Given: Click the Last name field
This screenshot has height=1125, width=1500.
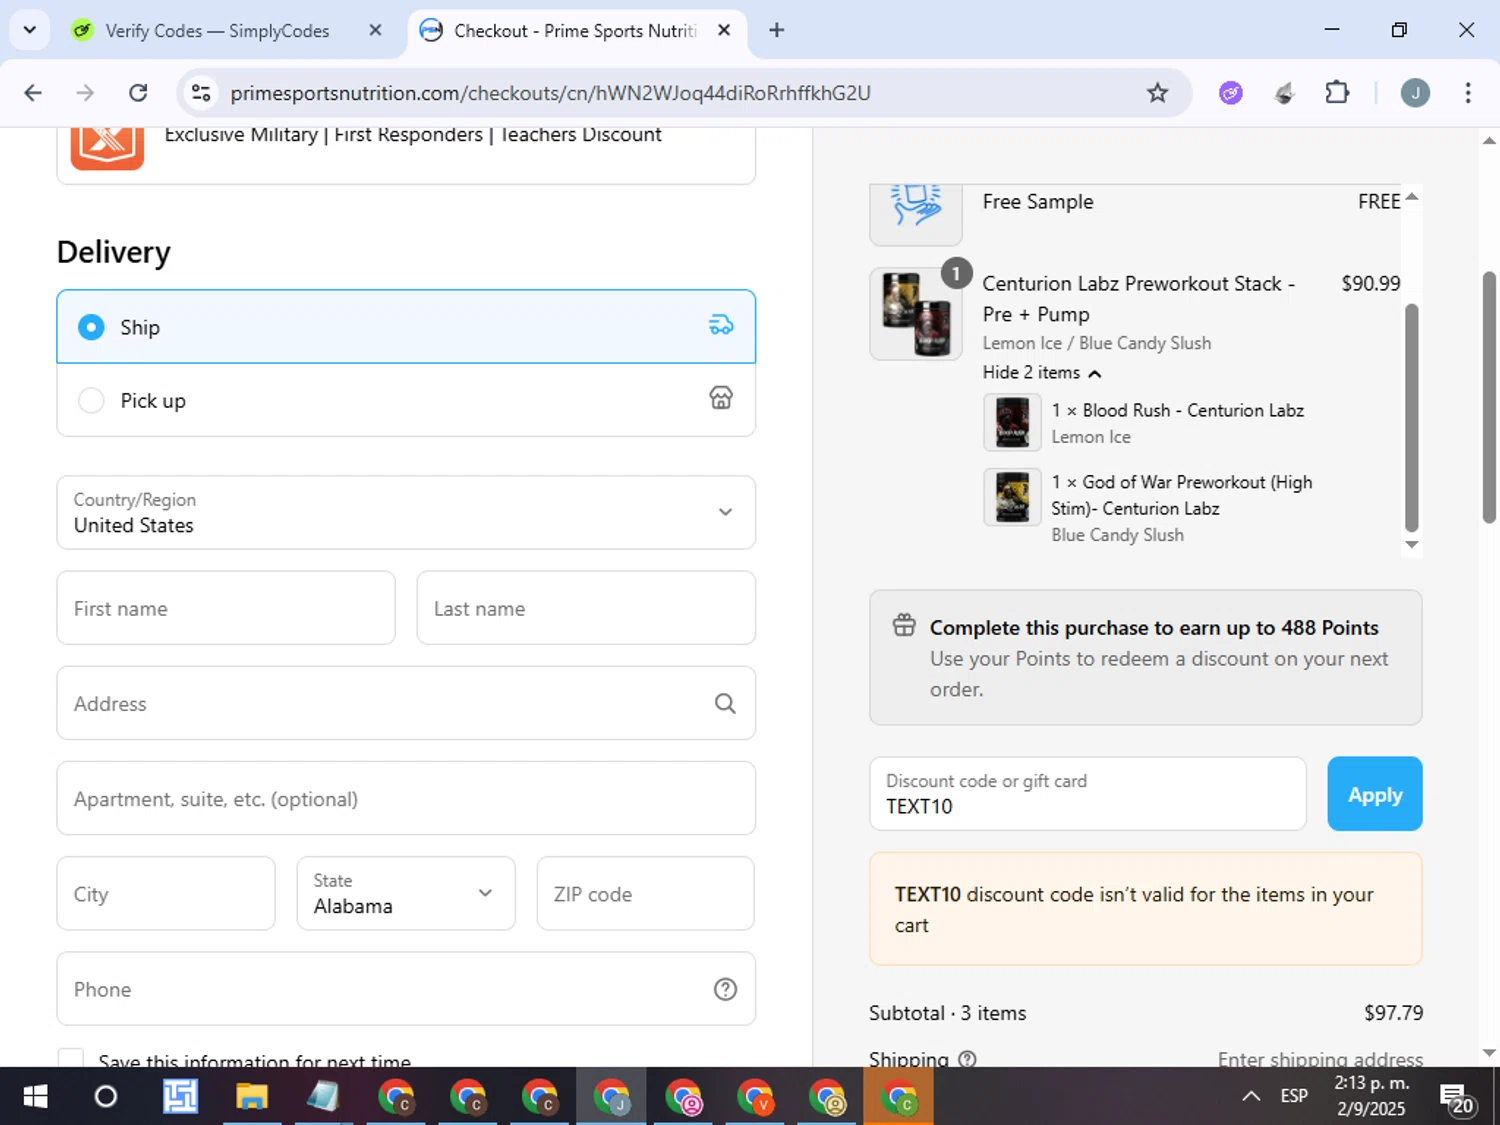Looking at the screenshot, I should click(x=586, y=608).
